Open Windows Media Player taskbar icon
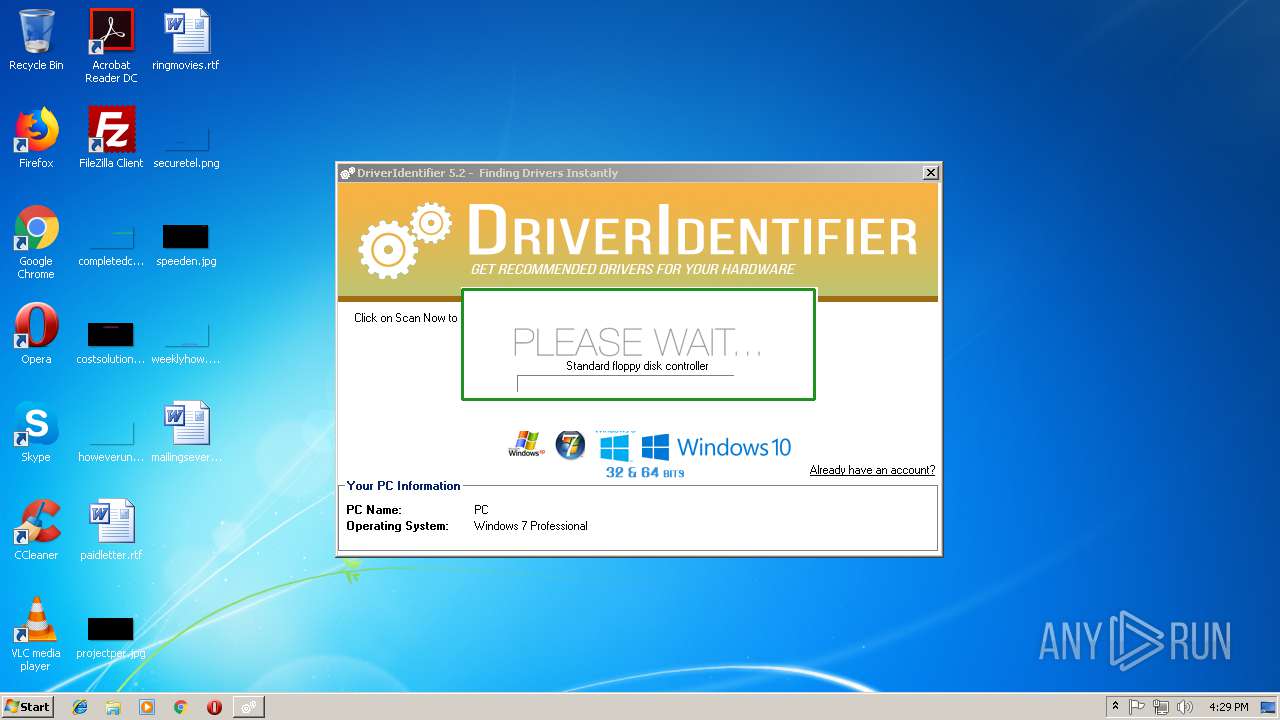1280x720 pixels. [x=147, y=707]
